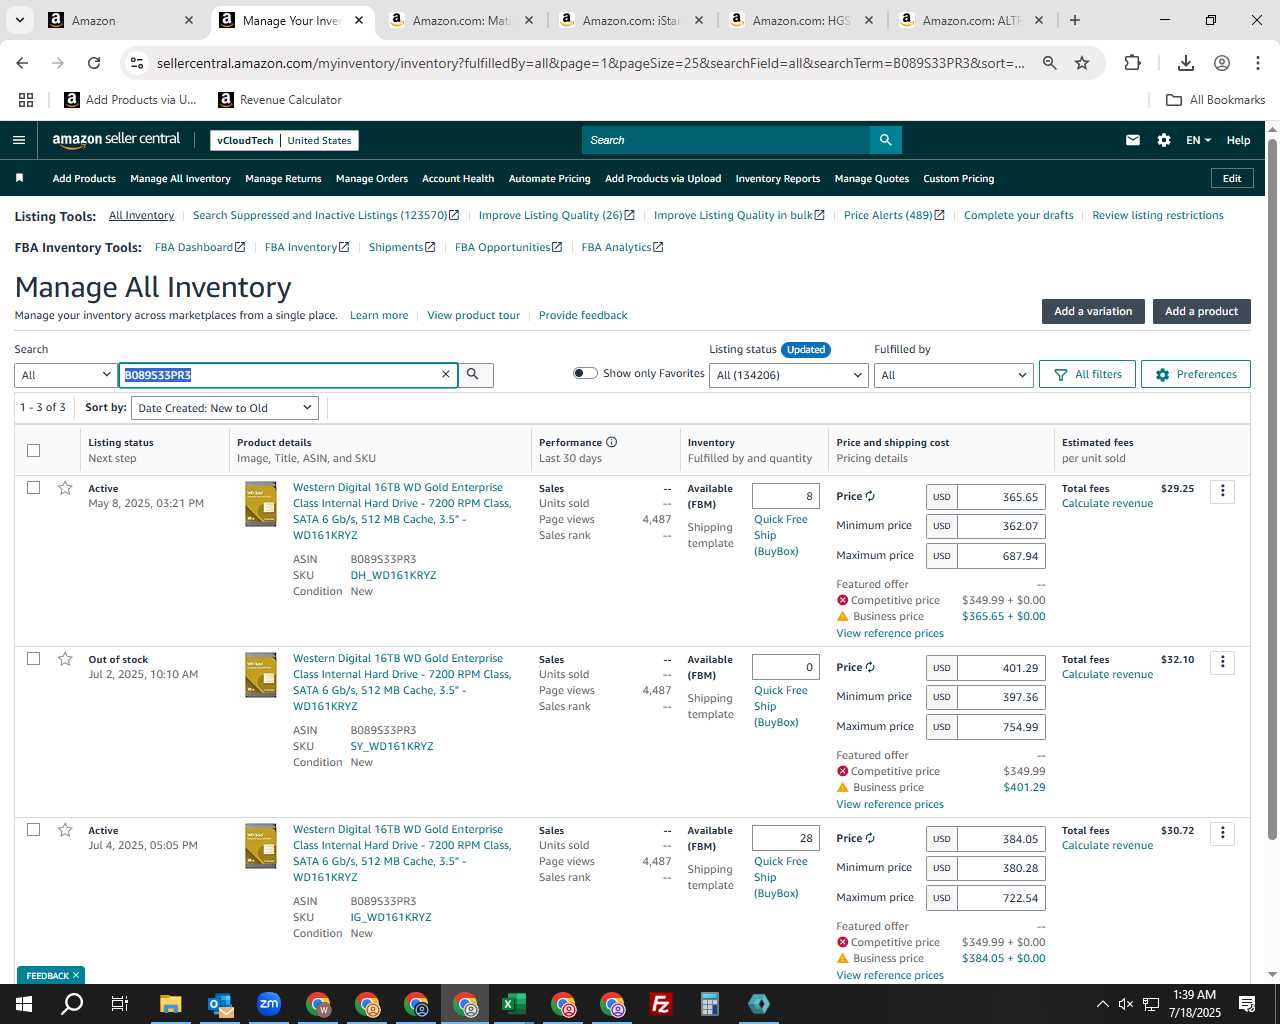Click the price refresh icon for the 365.65 price
This screenshot has height=1024, width=1280.
coord(870,496)
